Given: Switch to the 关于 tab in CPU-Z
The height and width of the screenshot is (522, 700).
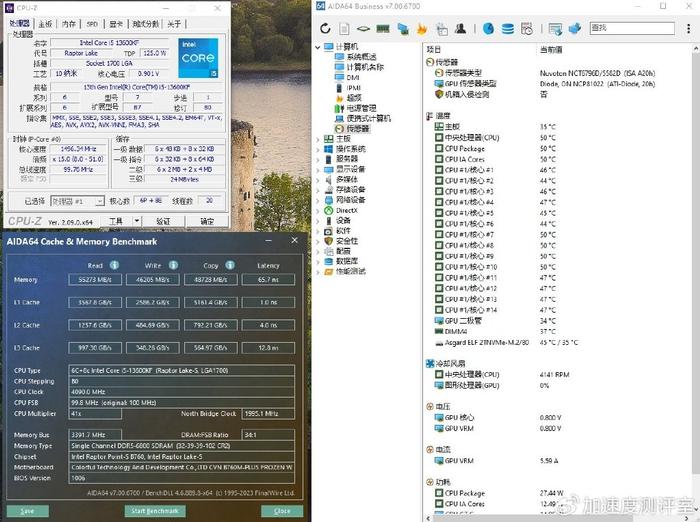Looking at the screenshot, I should pos(174,24).
